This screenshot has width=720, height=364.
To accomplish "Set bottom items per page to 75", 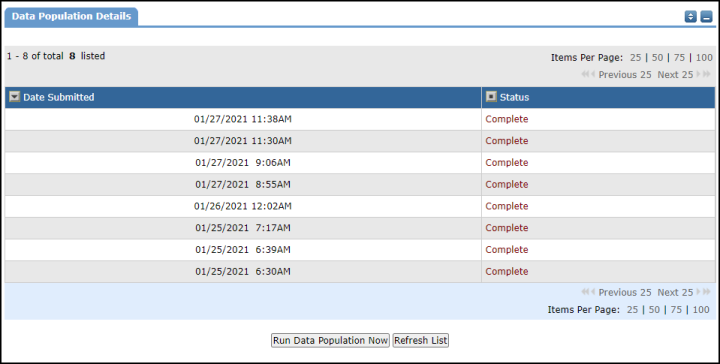I will 676,310.
